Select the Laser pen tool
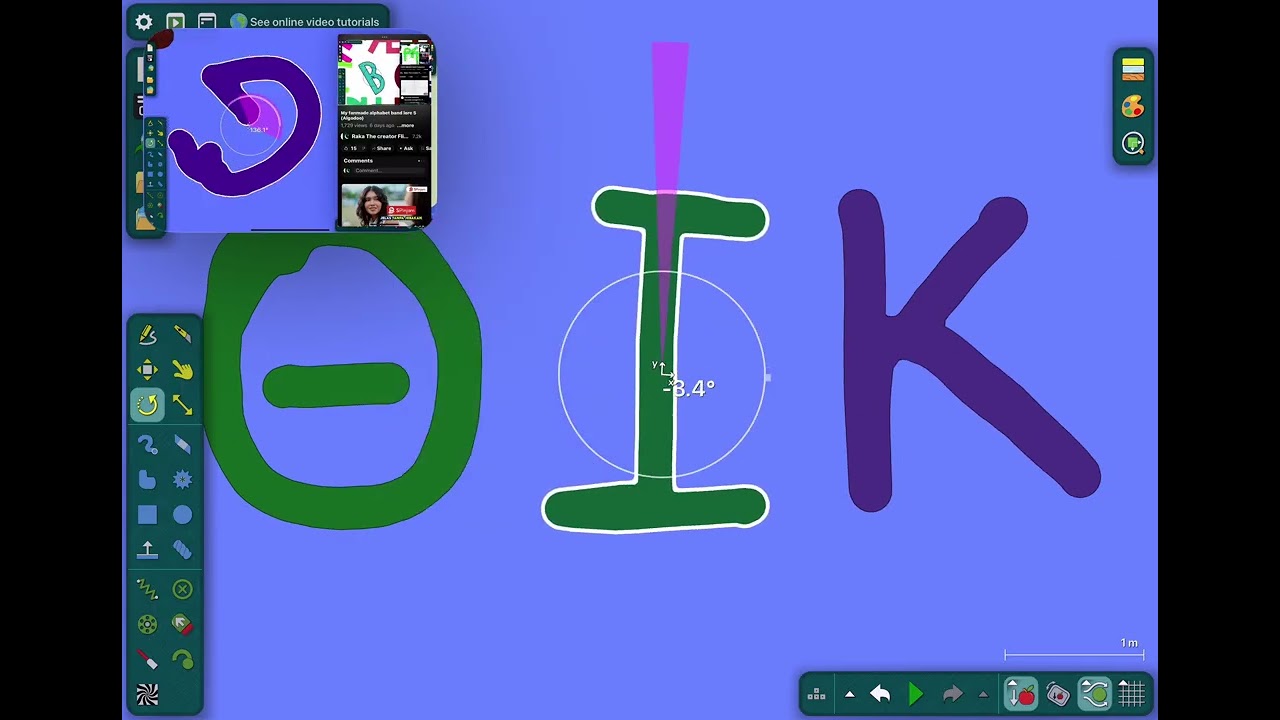Screen dimensions: 1280x720 tap(147, 660)
